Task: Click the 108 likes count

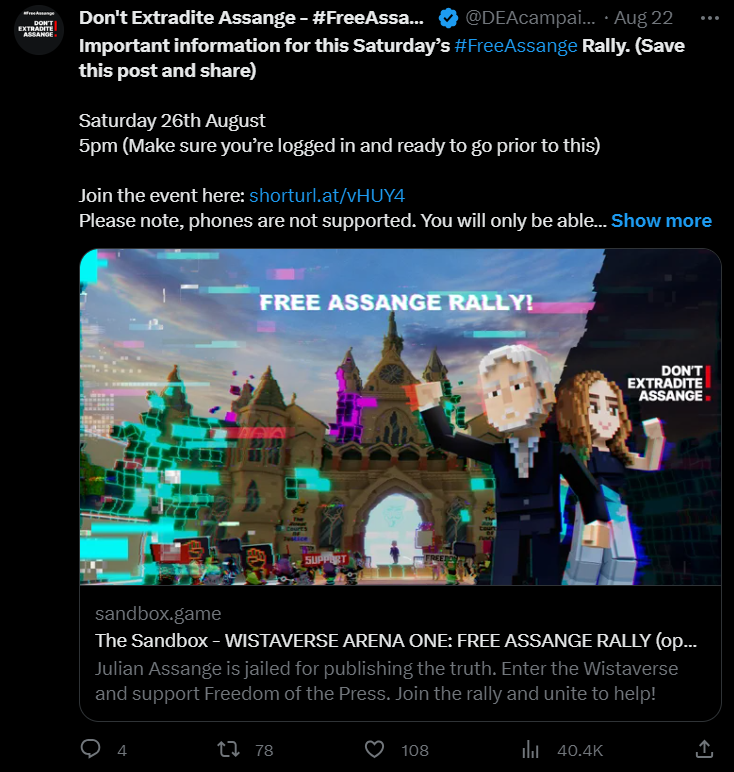Action: pyautogui.click(x=415, y=750)
